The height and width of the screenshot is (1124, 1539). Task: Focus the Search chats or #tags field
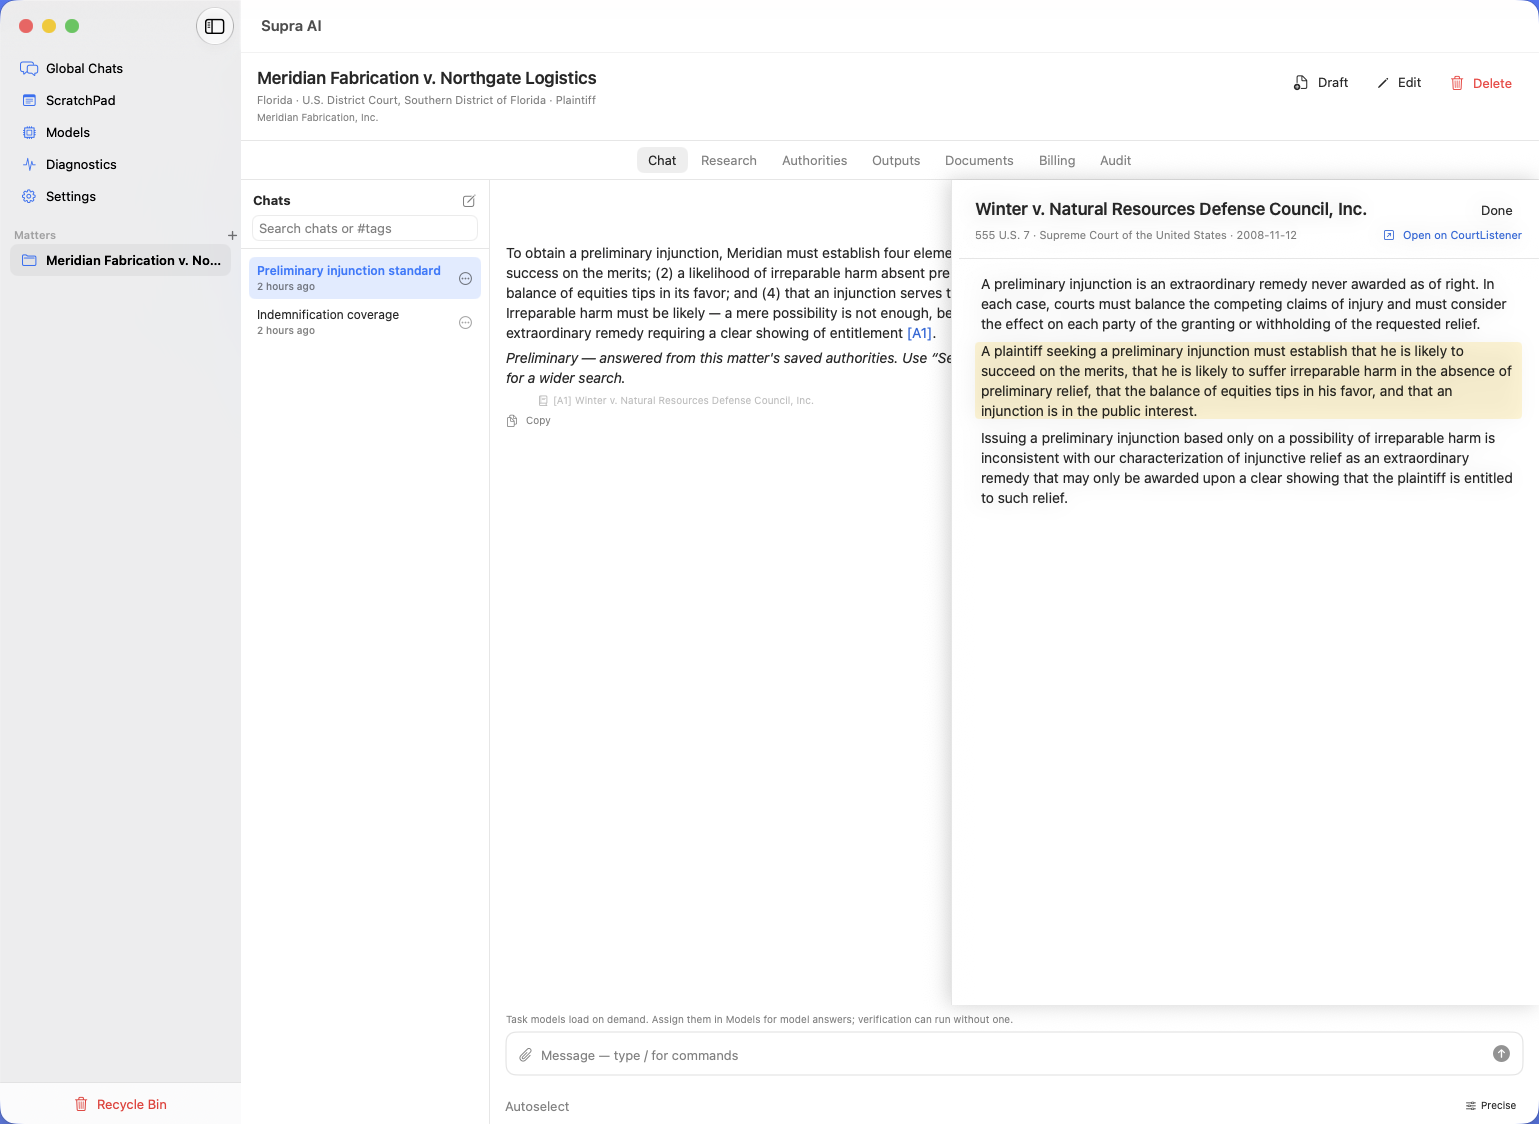point(364,228)
